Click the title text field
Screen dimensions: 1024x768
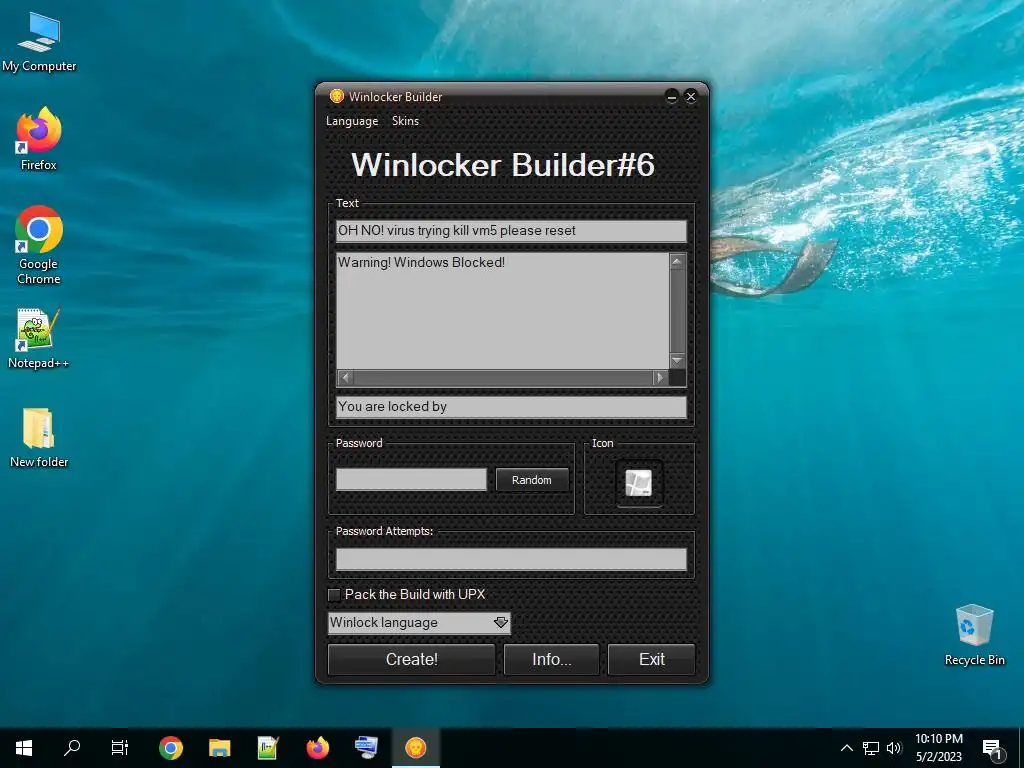pyautogui.click(x=511, y=231)
